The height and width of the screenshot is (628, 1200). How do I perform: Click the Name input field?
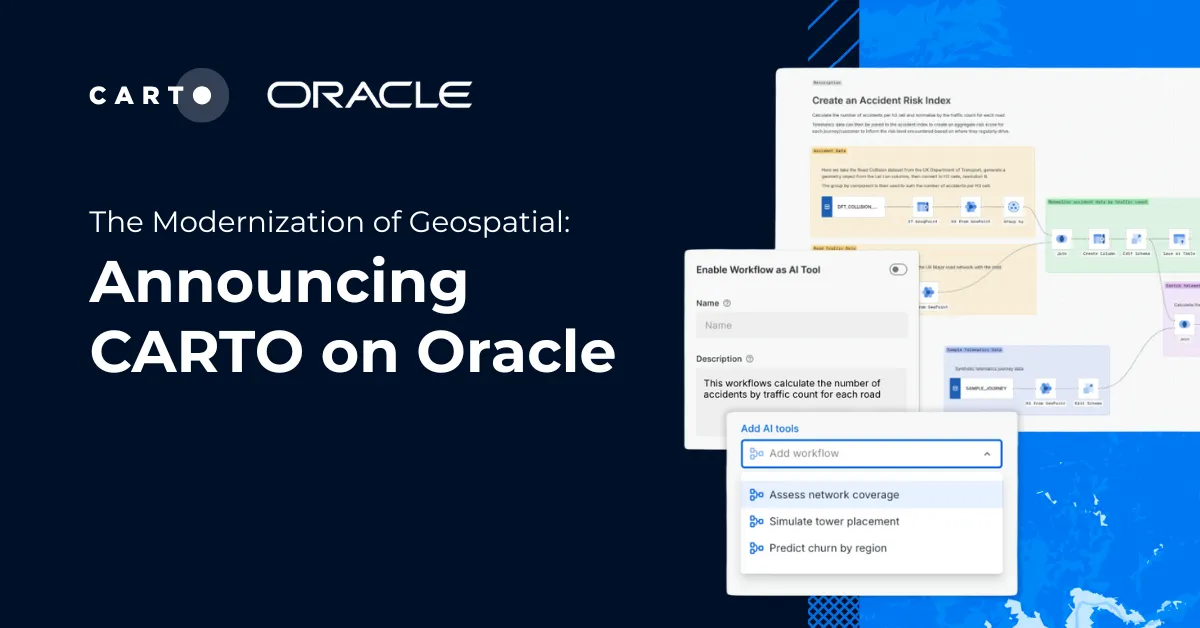pos(800,325)
